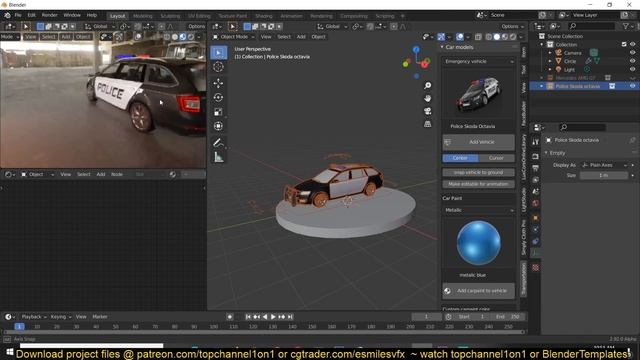Select the Move tool

tap(218, 83)
